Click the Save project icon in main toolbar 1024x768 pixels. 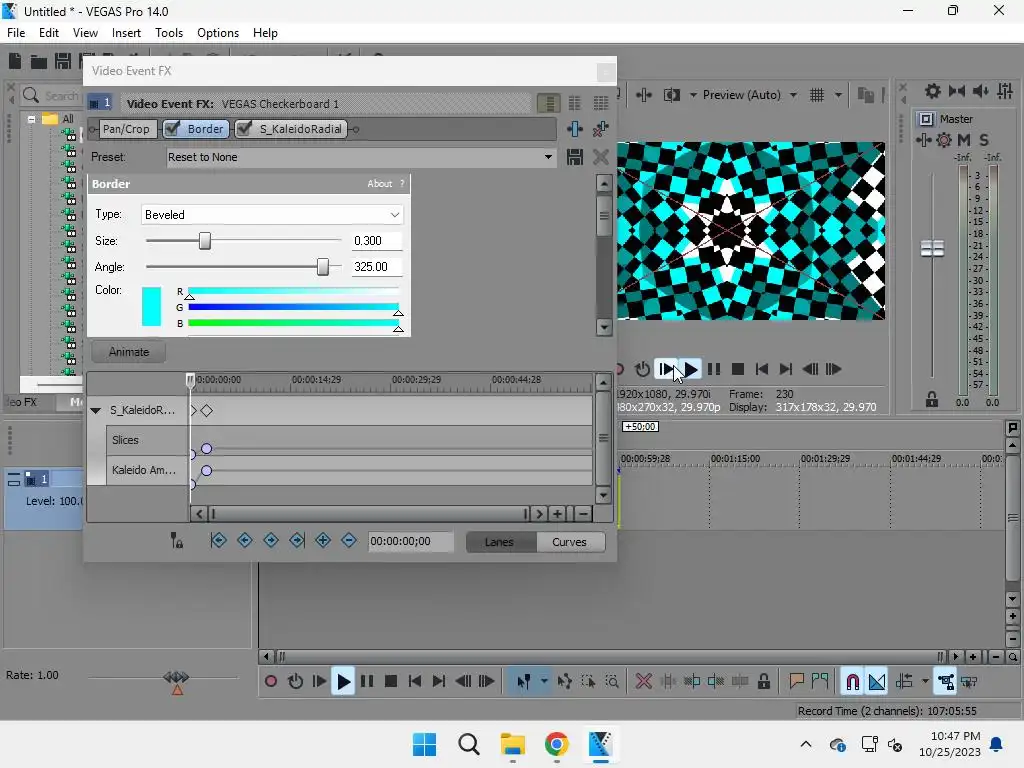pos(63,61)
